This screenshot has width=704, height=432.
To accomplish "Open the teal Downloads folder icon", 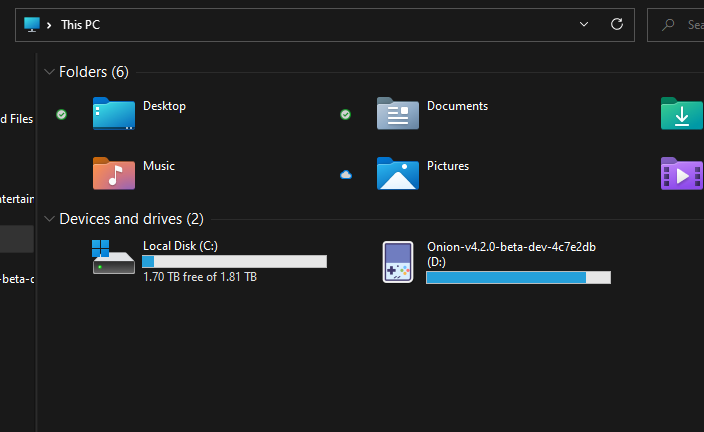I will click(x=681, y=113).
